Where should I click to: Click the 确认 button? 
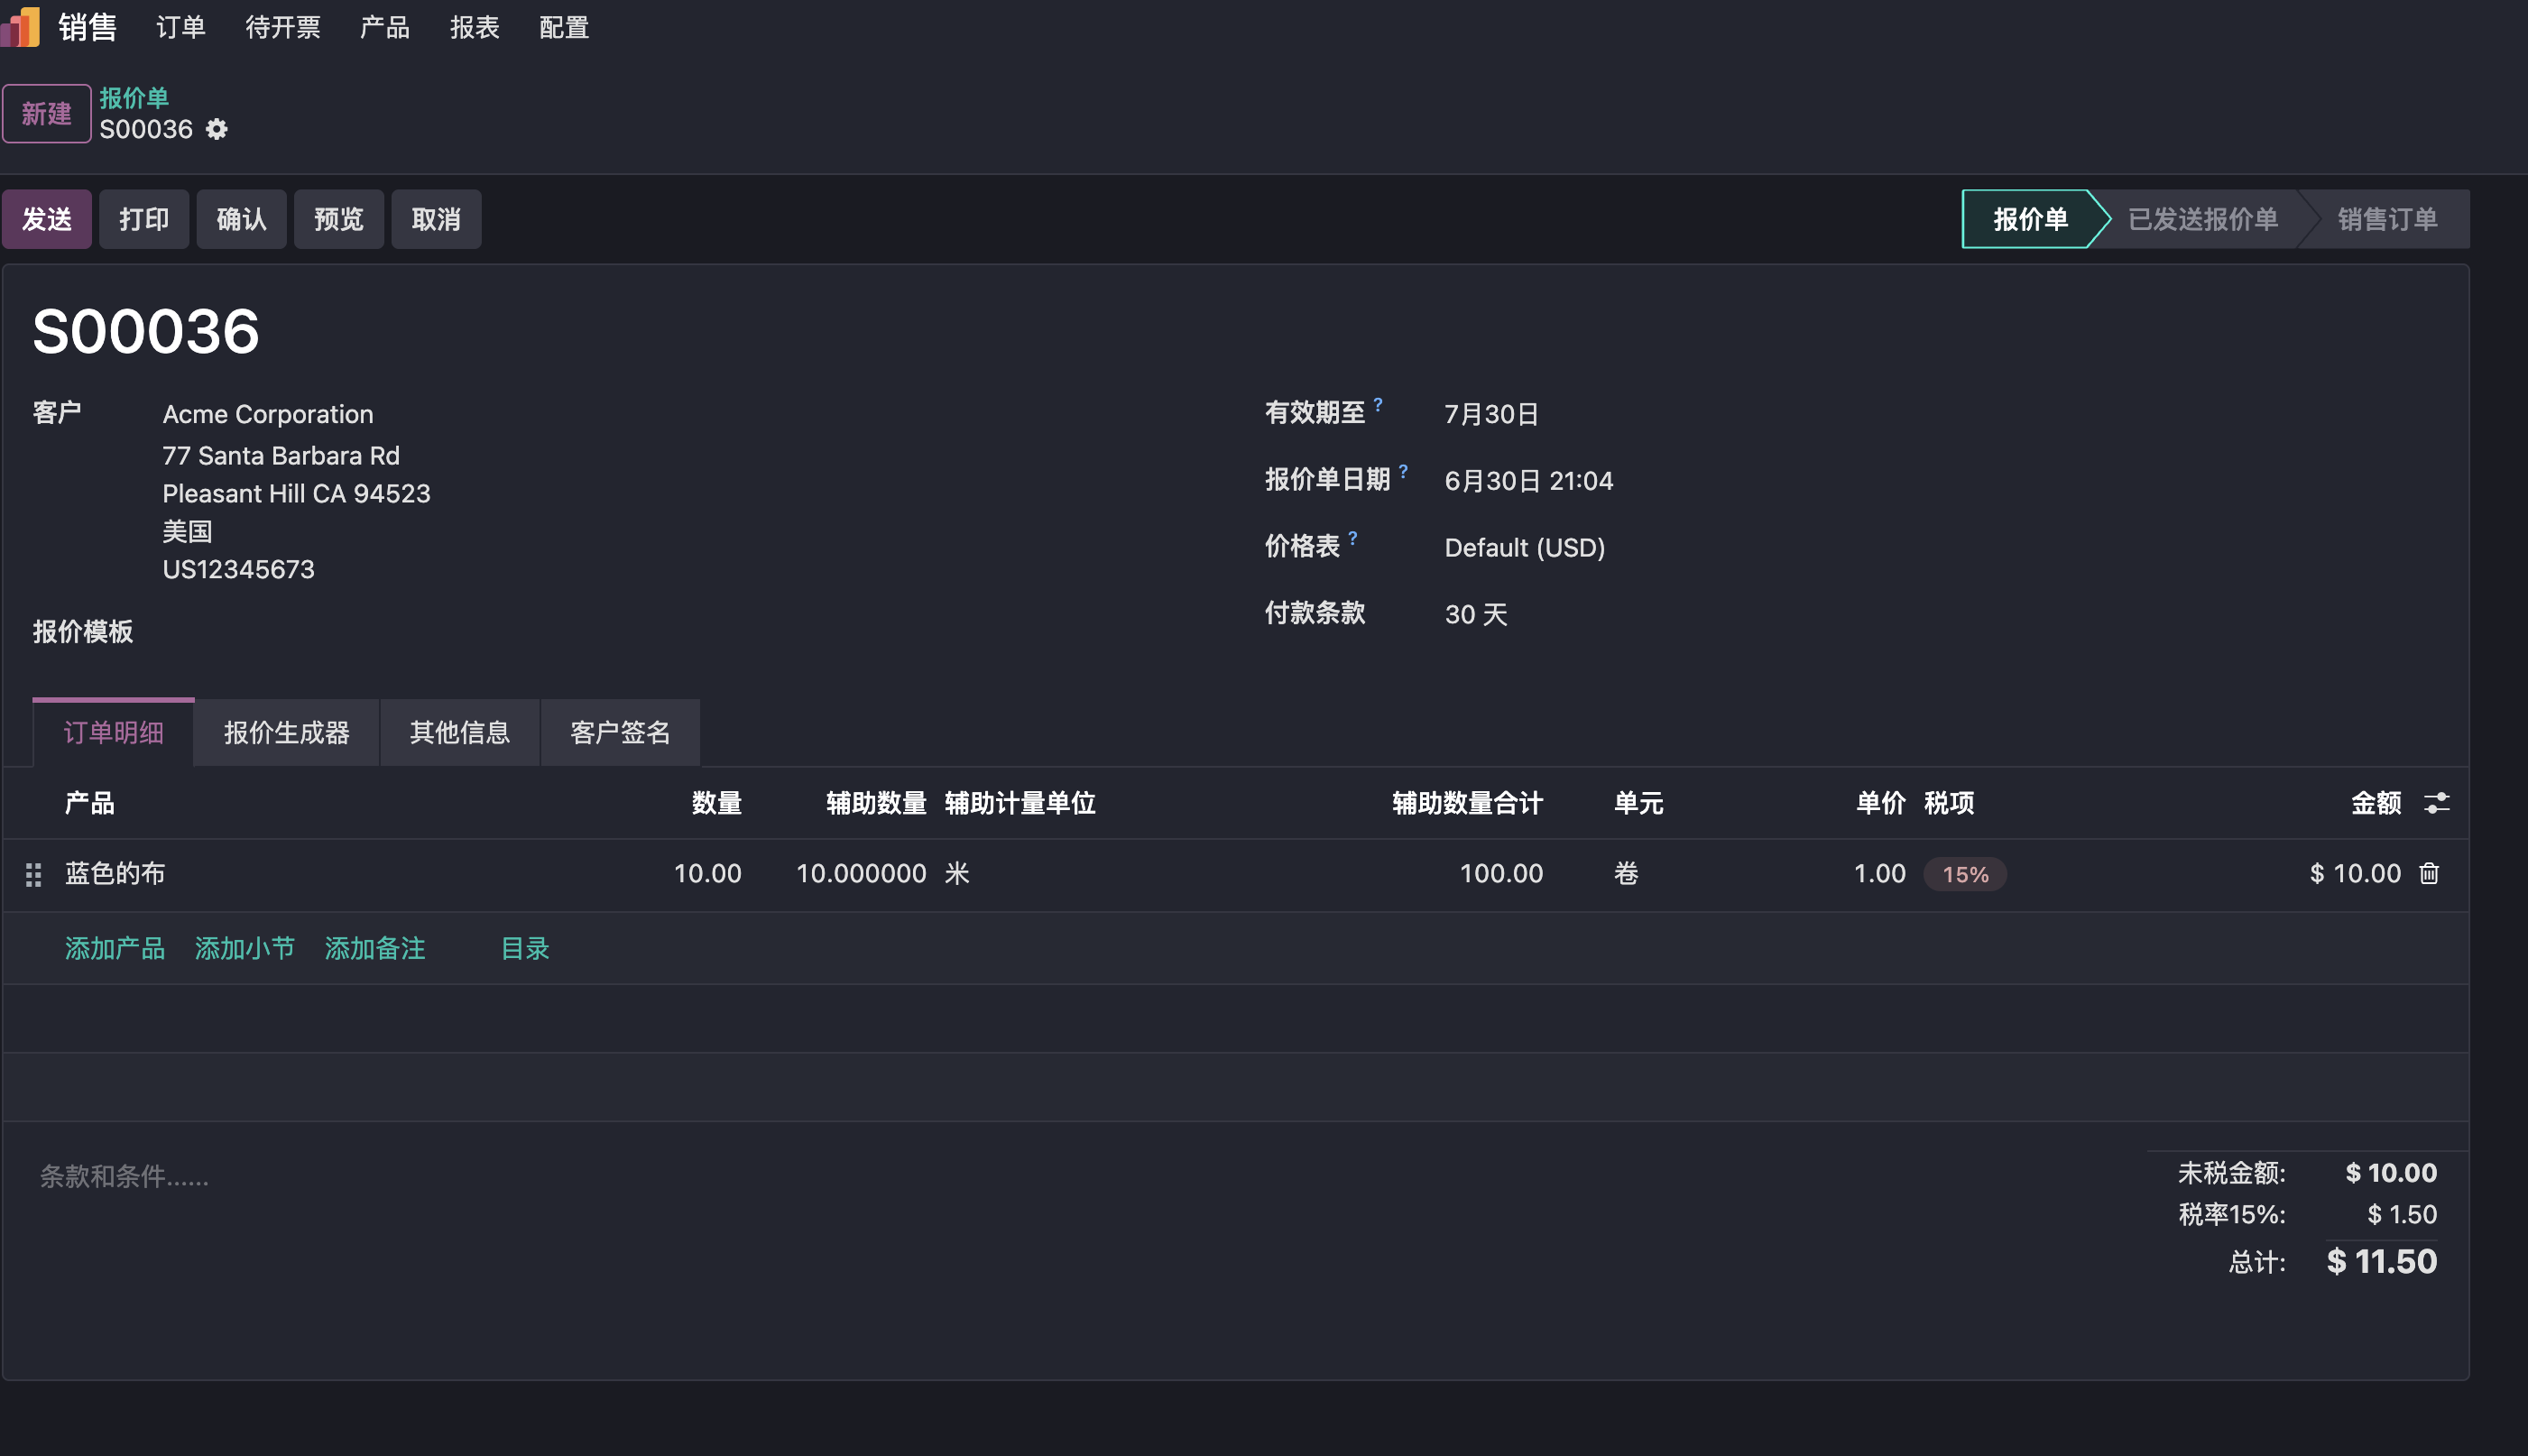241,219
